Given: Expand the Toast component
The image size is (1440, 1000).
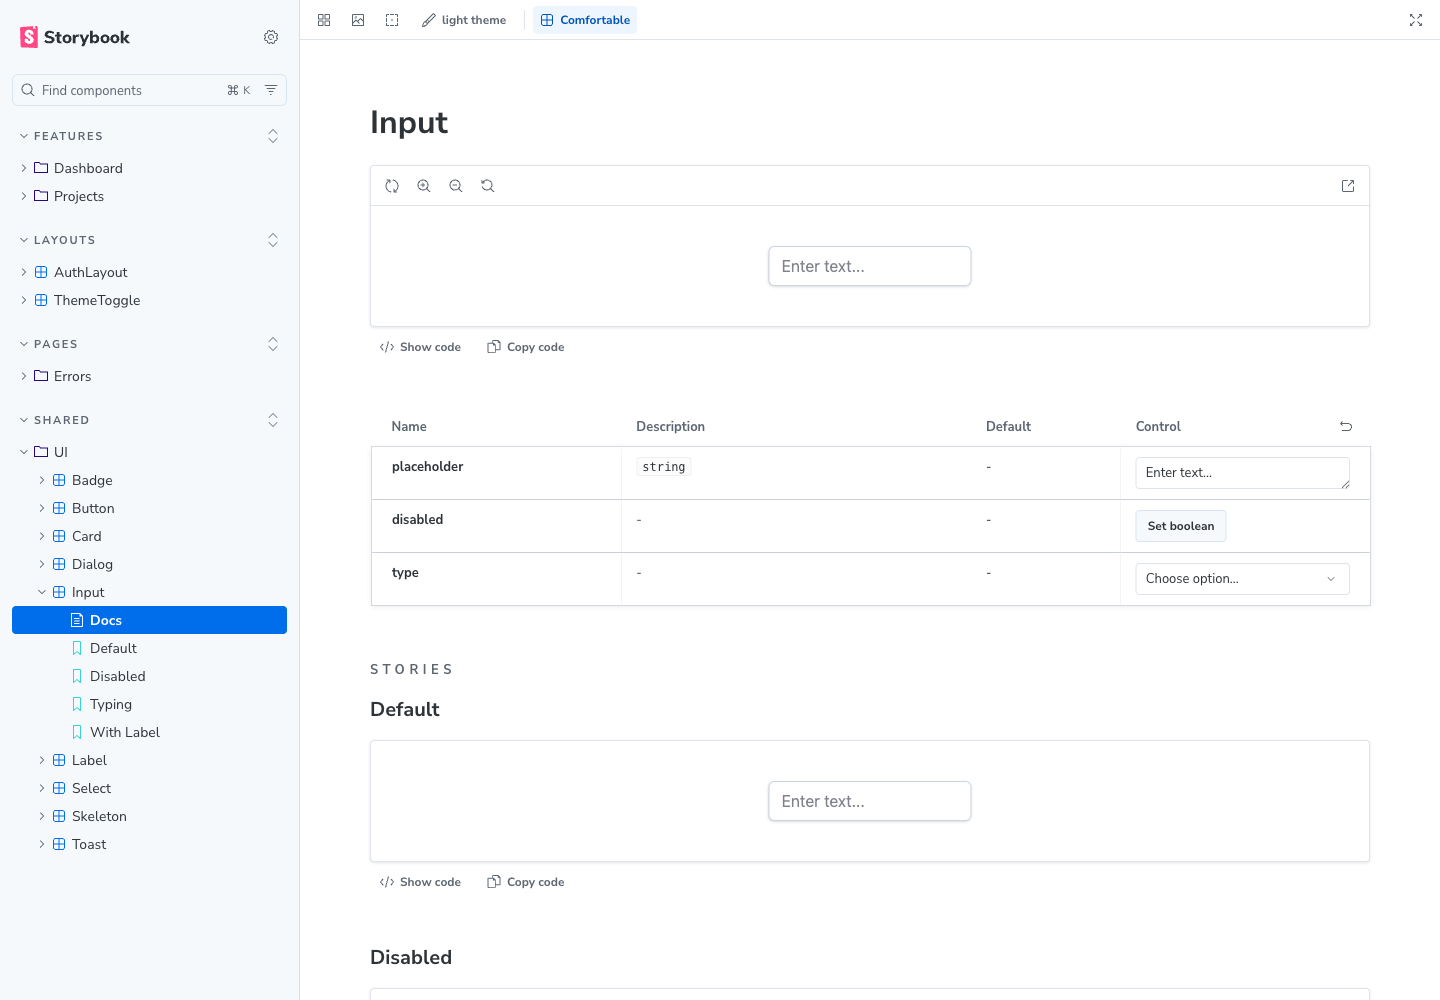Looking at the screenshot, I should (x=149, y=844).
